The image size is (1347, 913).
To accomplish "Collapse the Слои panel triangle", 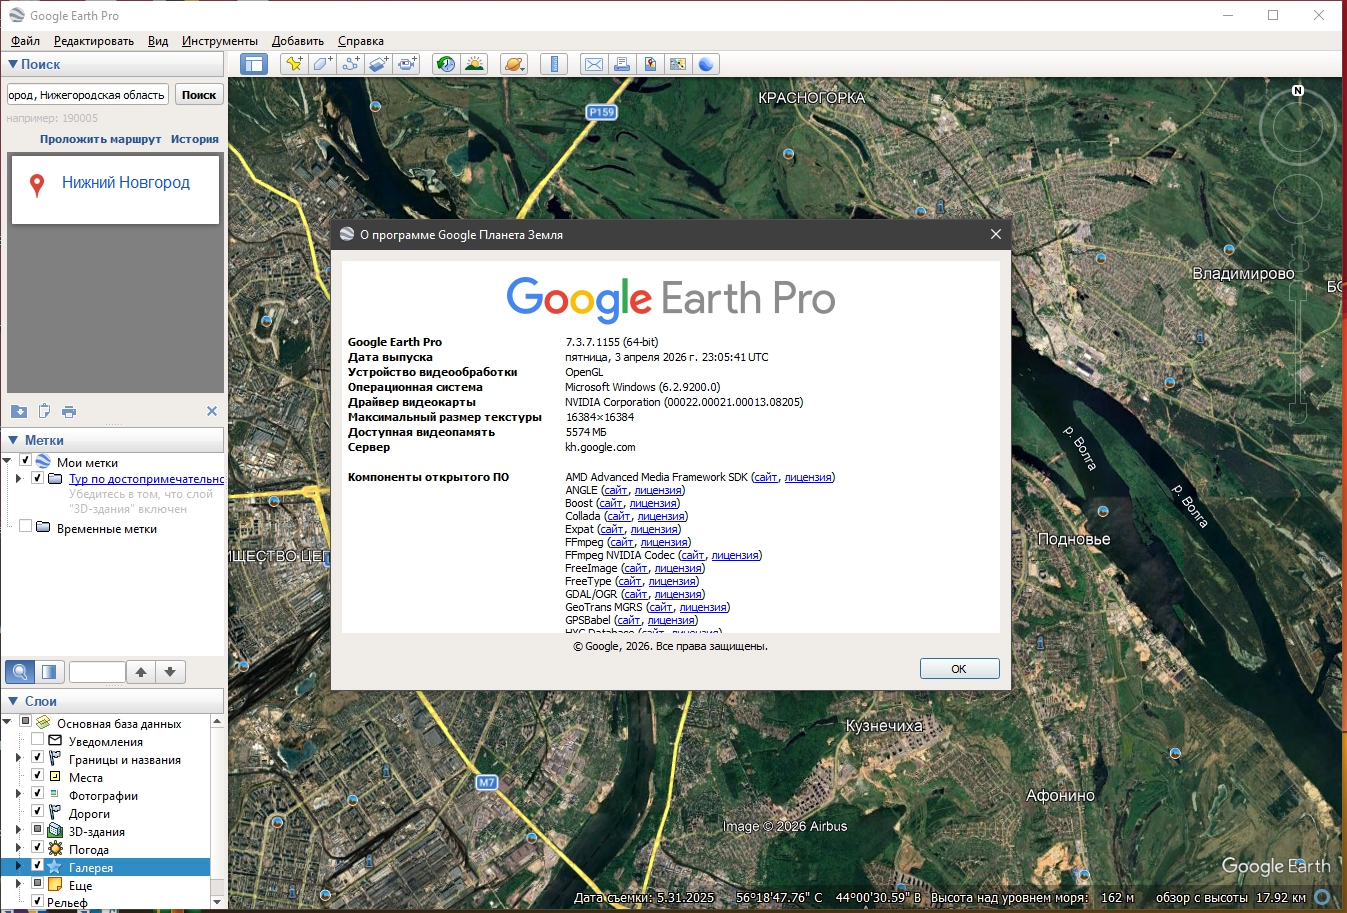I will point(13,701).
